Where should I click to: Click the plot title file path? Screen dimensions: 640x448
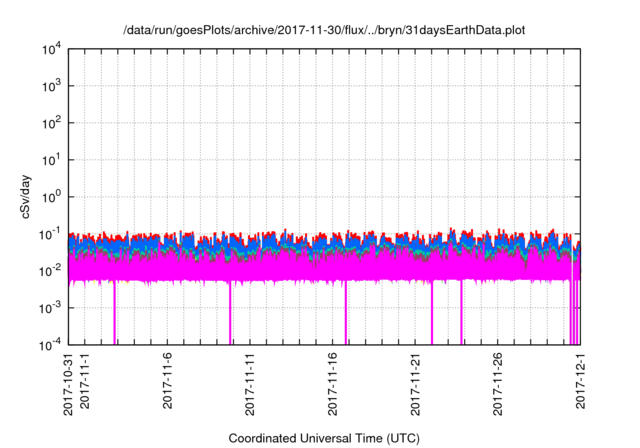pos(324,30)
